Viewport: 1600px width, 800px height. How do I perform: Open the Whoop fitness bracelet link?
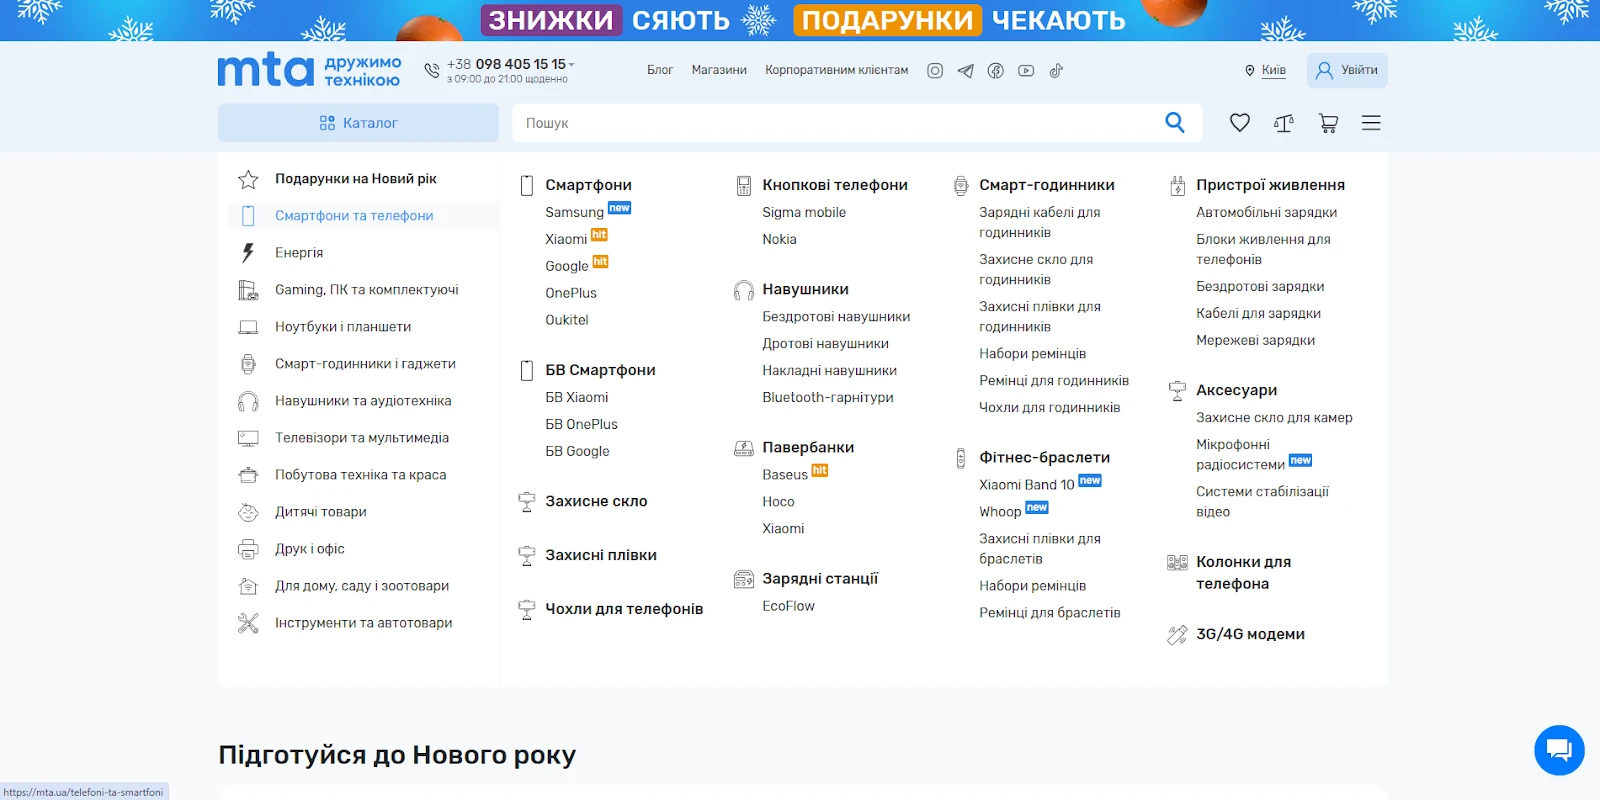point(1000,512)
